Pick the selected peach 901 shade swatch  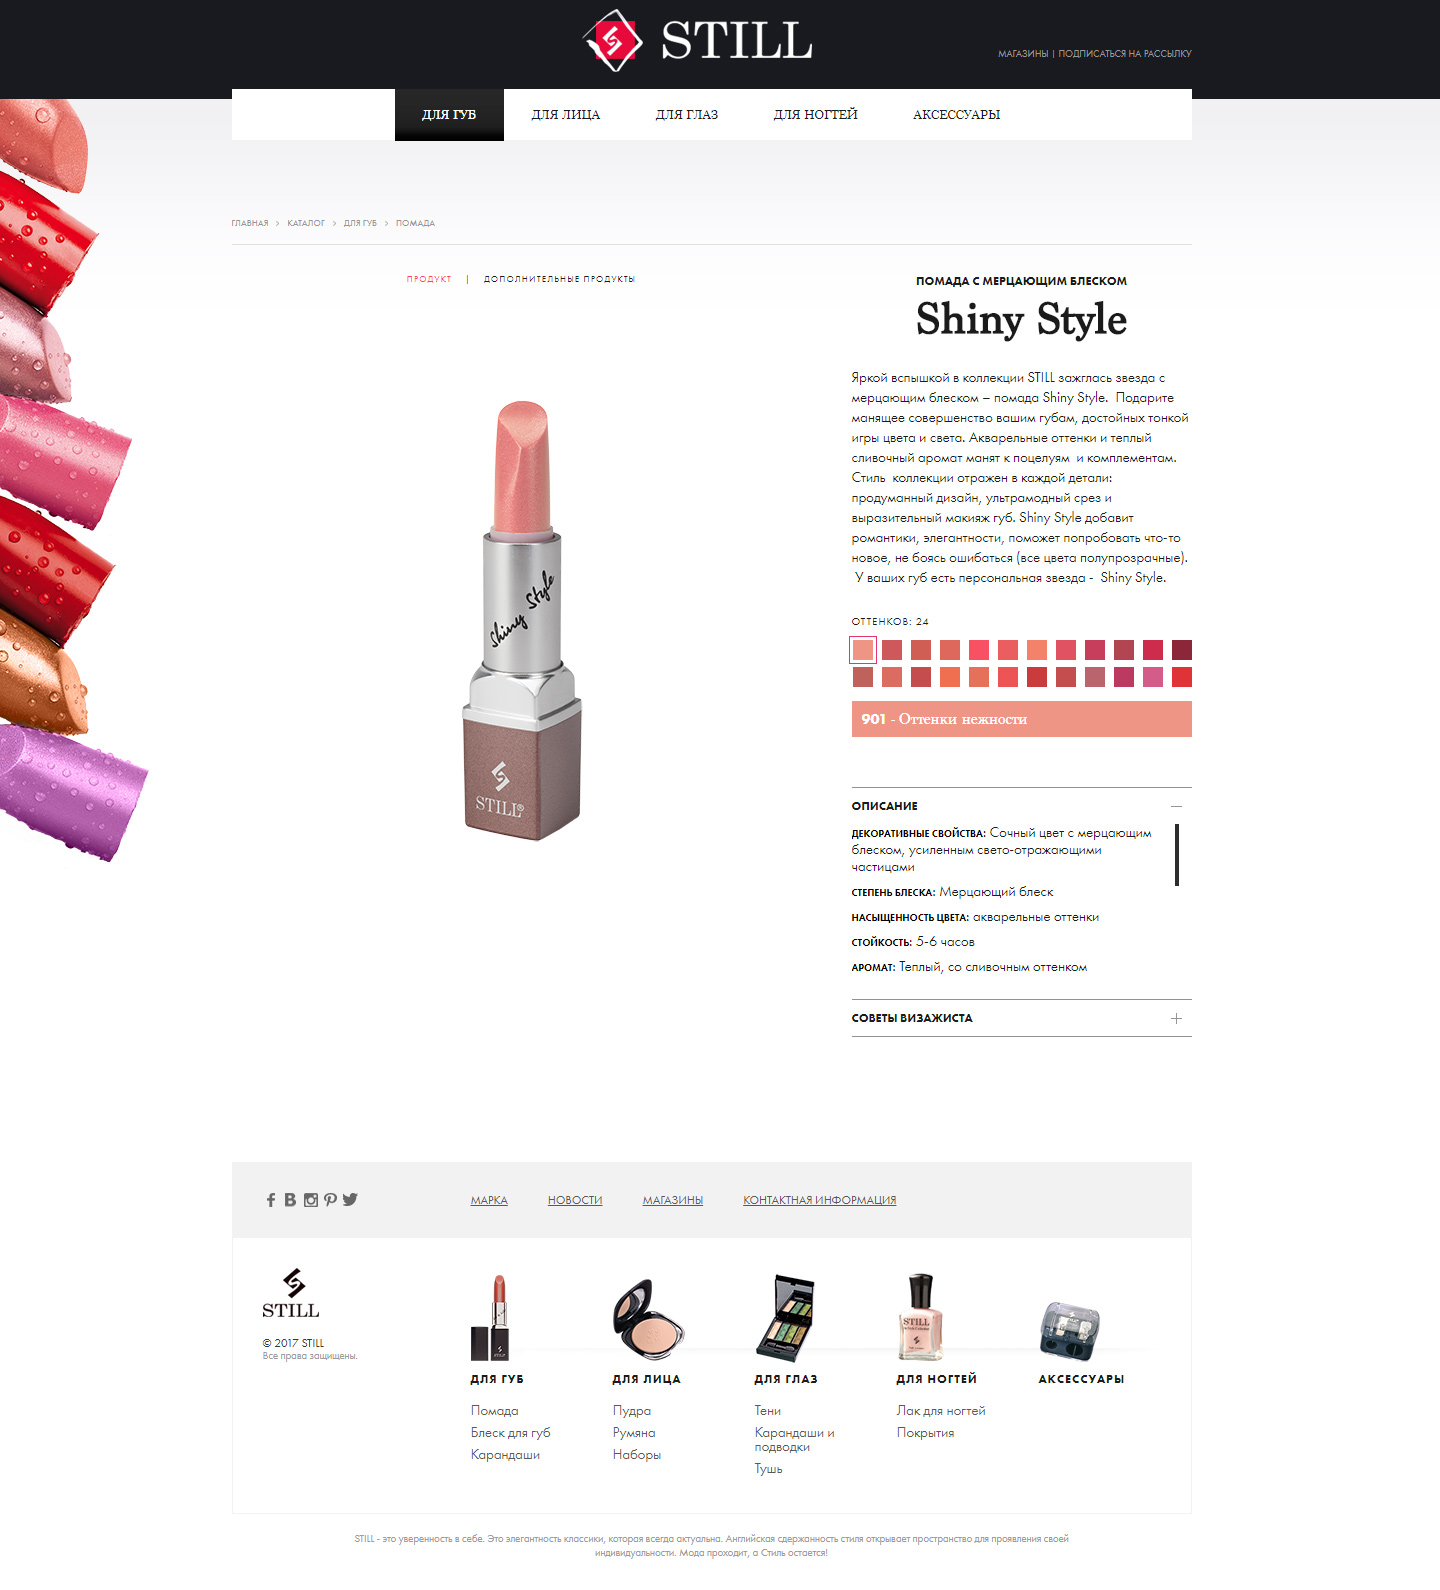point(863,650)
